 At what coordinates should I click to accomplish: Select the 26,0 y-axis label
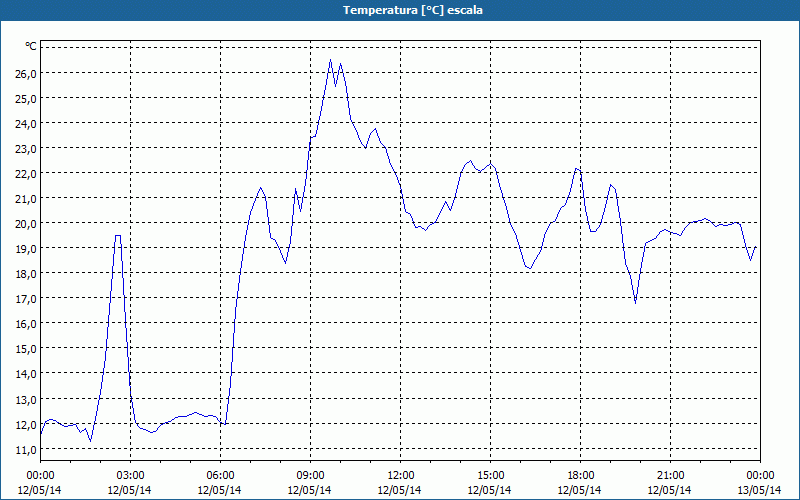pos(26,74)
